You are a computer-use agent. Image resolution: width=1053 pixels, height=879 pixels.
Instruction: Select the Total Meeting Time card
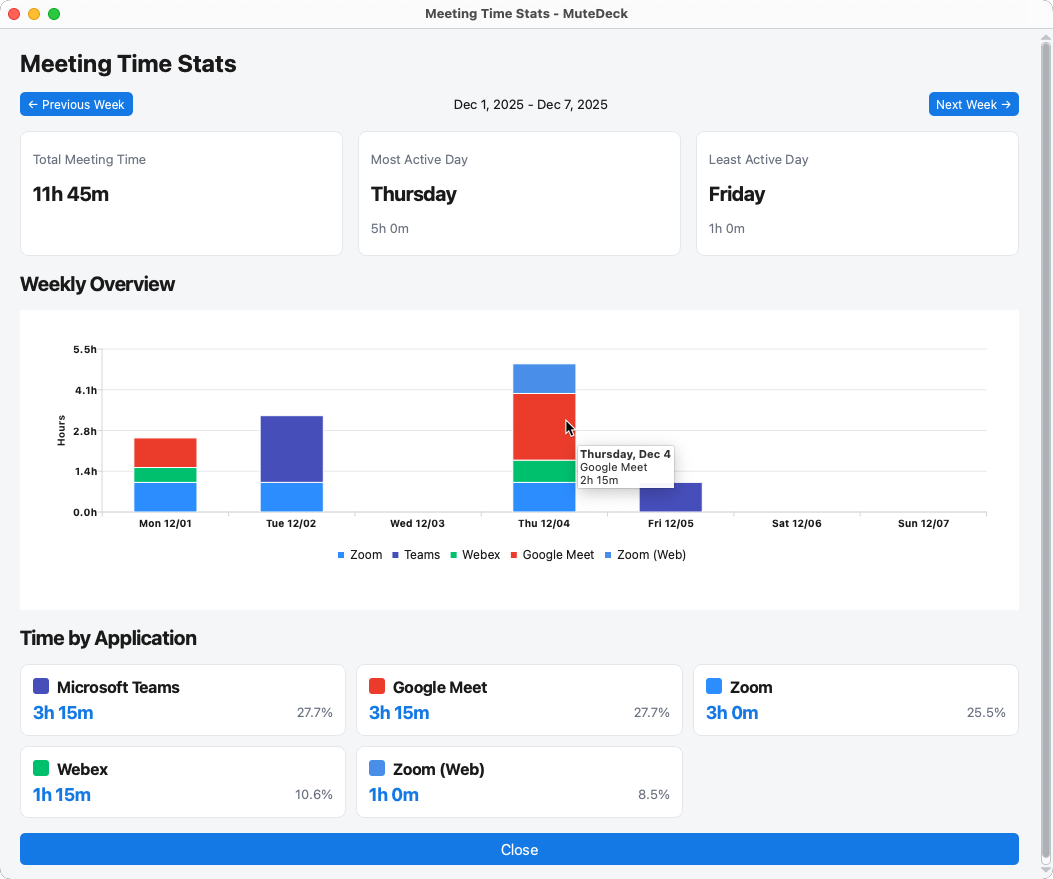coord(181,193)
